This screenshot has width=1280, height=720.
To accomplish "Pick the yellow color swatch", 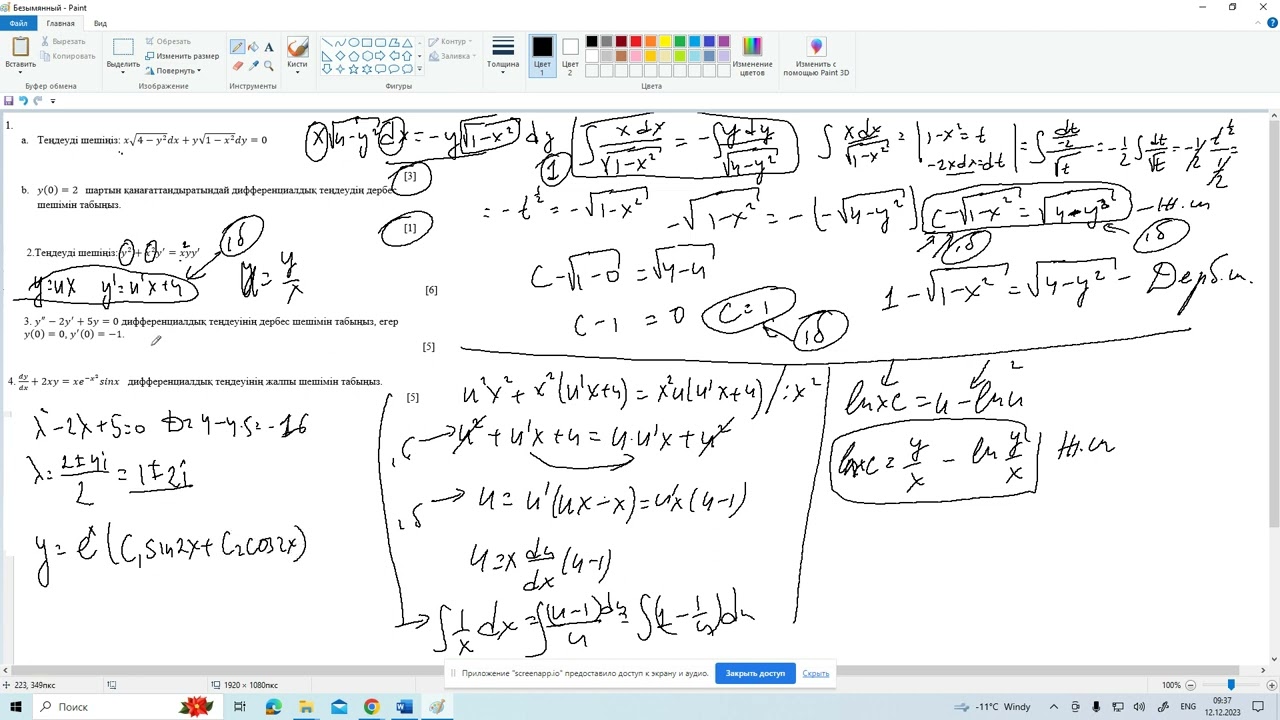I will 665,42.
